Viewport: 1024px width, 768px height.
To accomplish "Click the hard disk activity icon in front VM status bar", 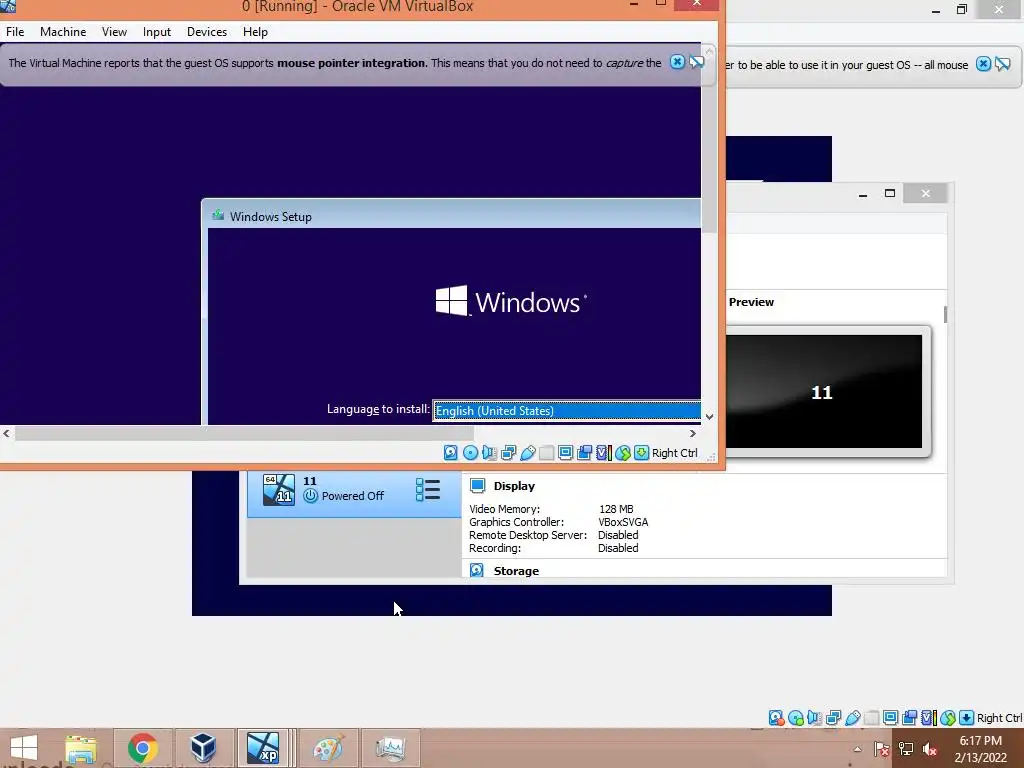I will pyautogui.click(x=451, y=453).
